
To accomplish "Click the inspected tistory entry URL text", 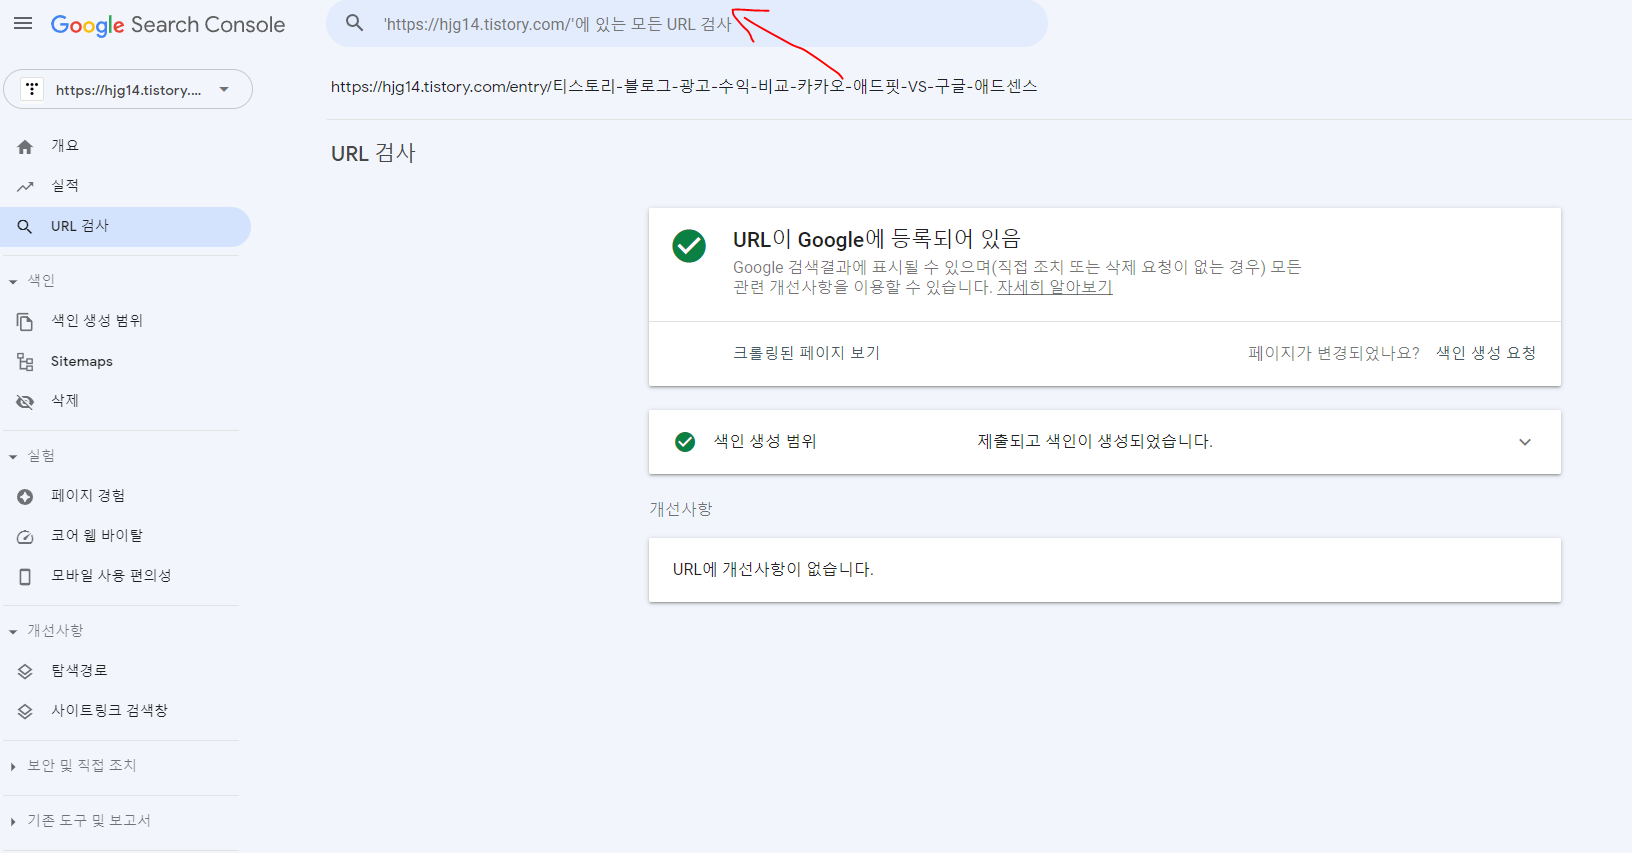I will coord(684,87).
